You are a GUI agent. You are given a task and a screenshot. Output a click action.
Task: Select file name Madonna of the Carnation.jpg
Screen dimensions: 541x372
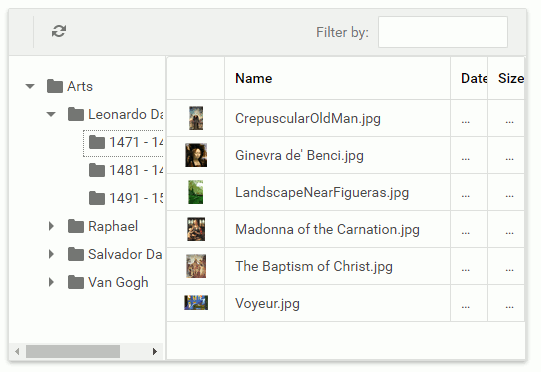pos(327,229)
